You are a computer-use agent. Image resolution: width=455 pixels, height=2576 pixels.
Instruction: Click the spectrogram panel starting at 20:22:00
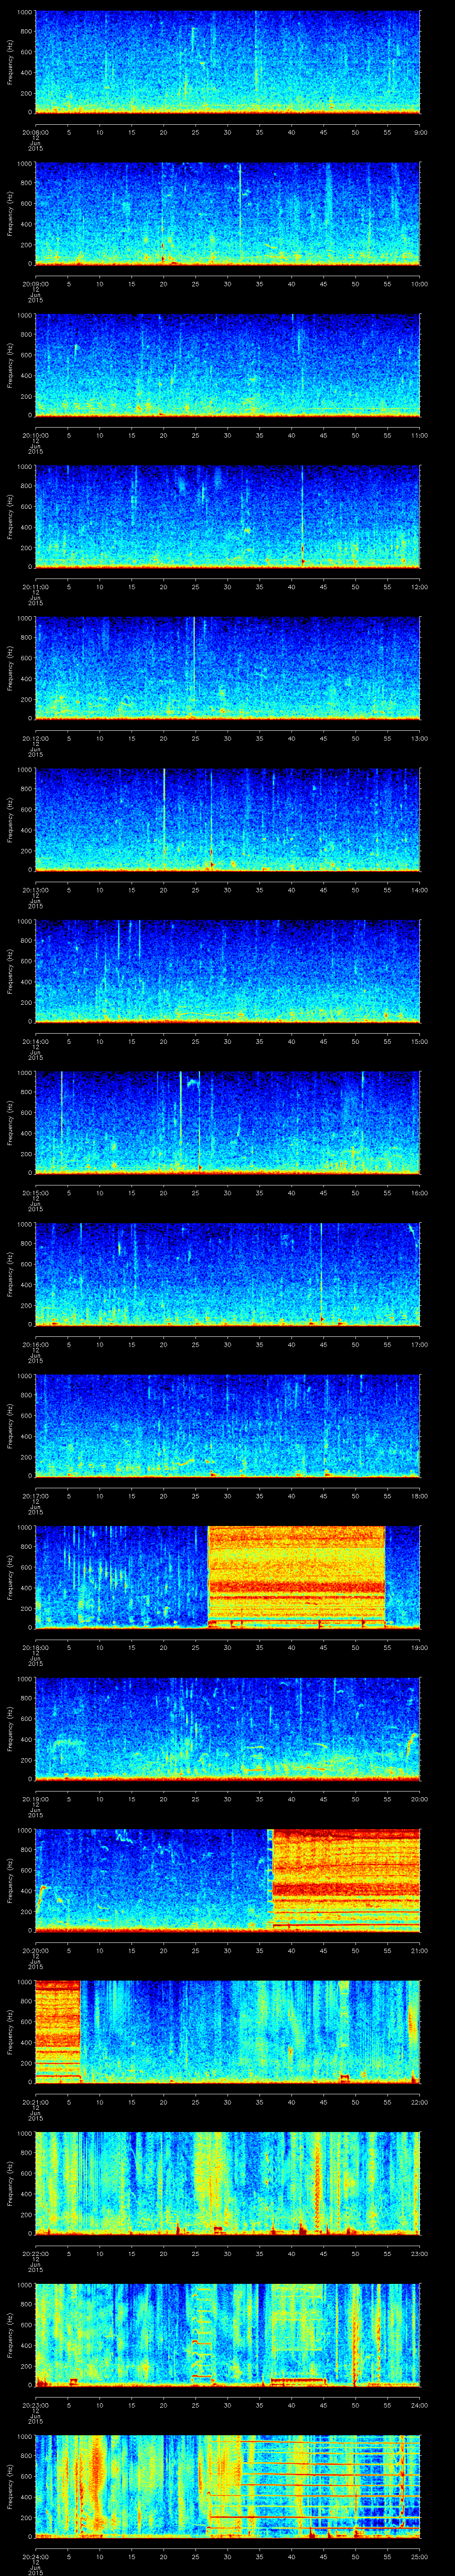[x=228, y=2183]
